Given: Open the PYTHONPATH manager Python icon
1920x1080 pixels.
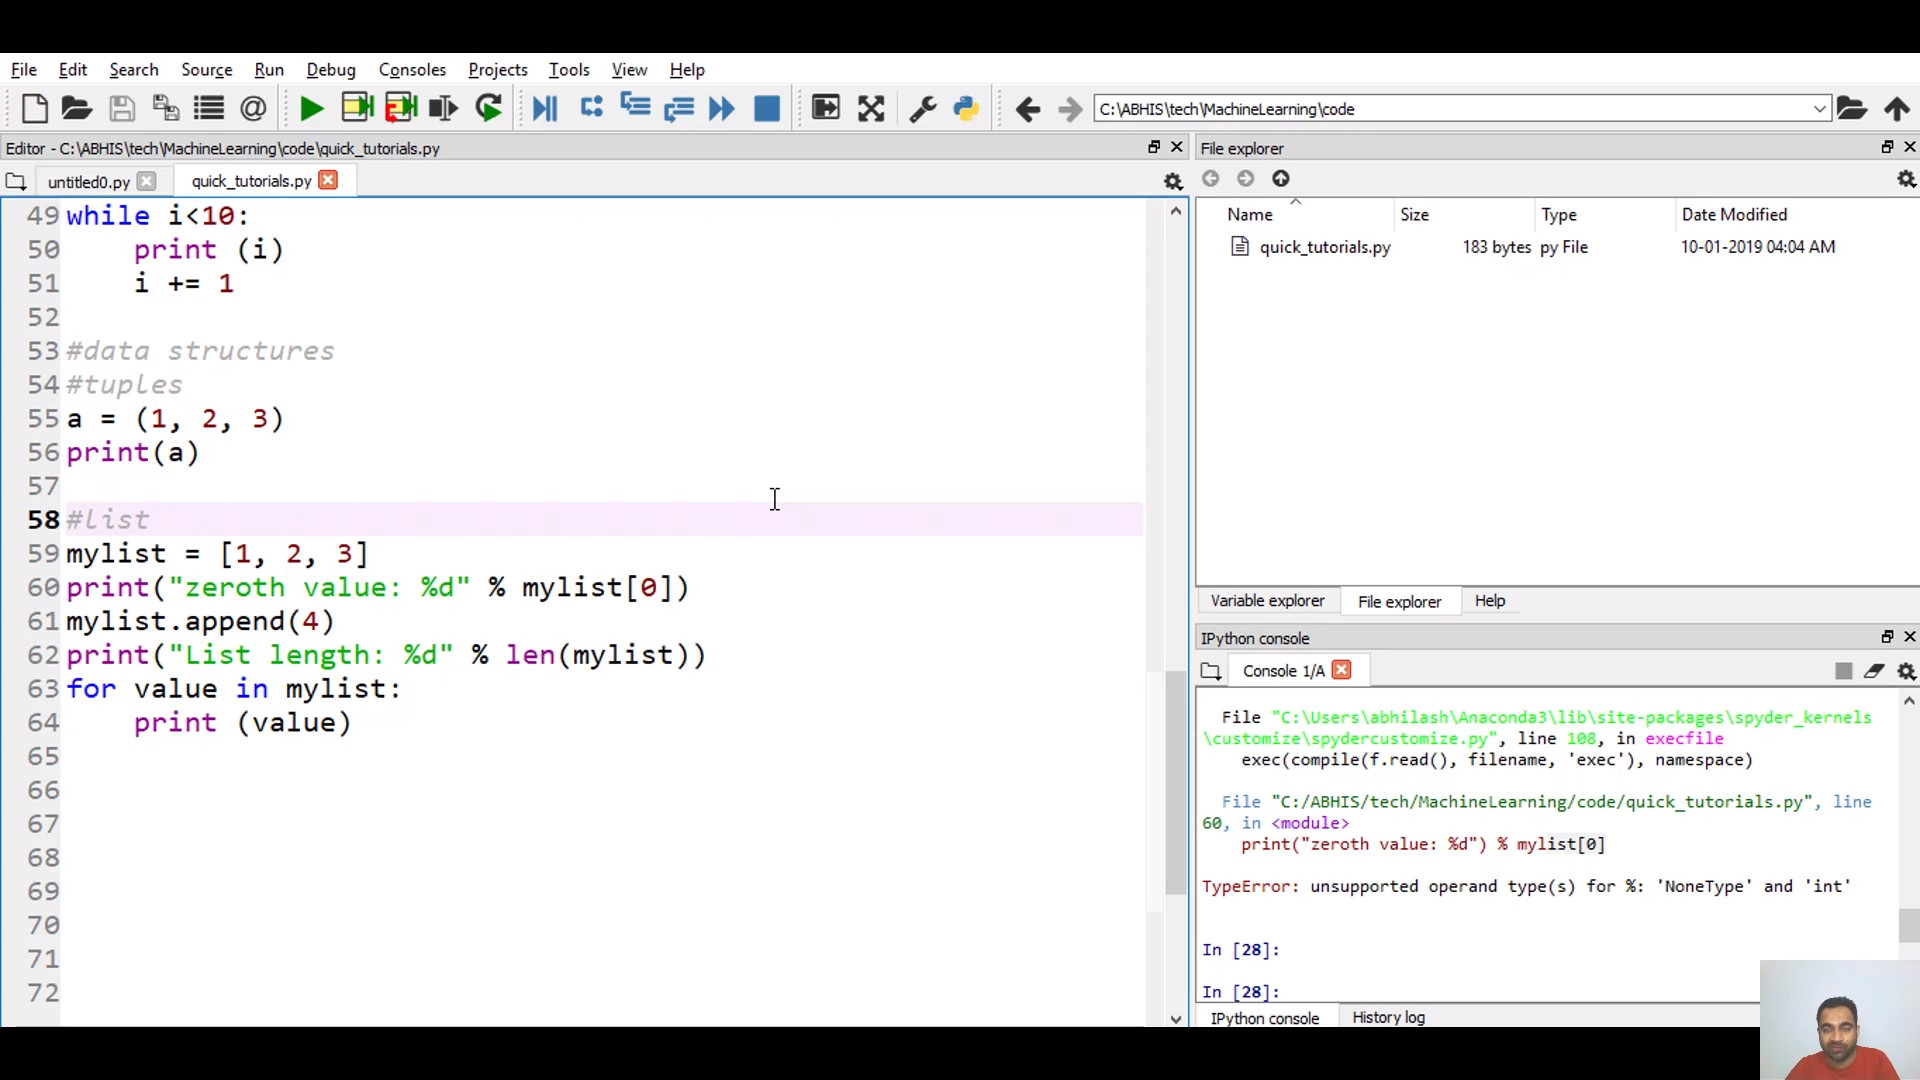Looking at the screenshot, I should click(966, 108).
